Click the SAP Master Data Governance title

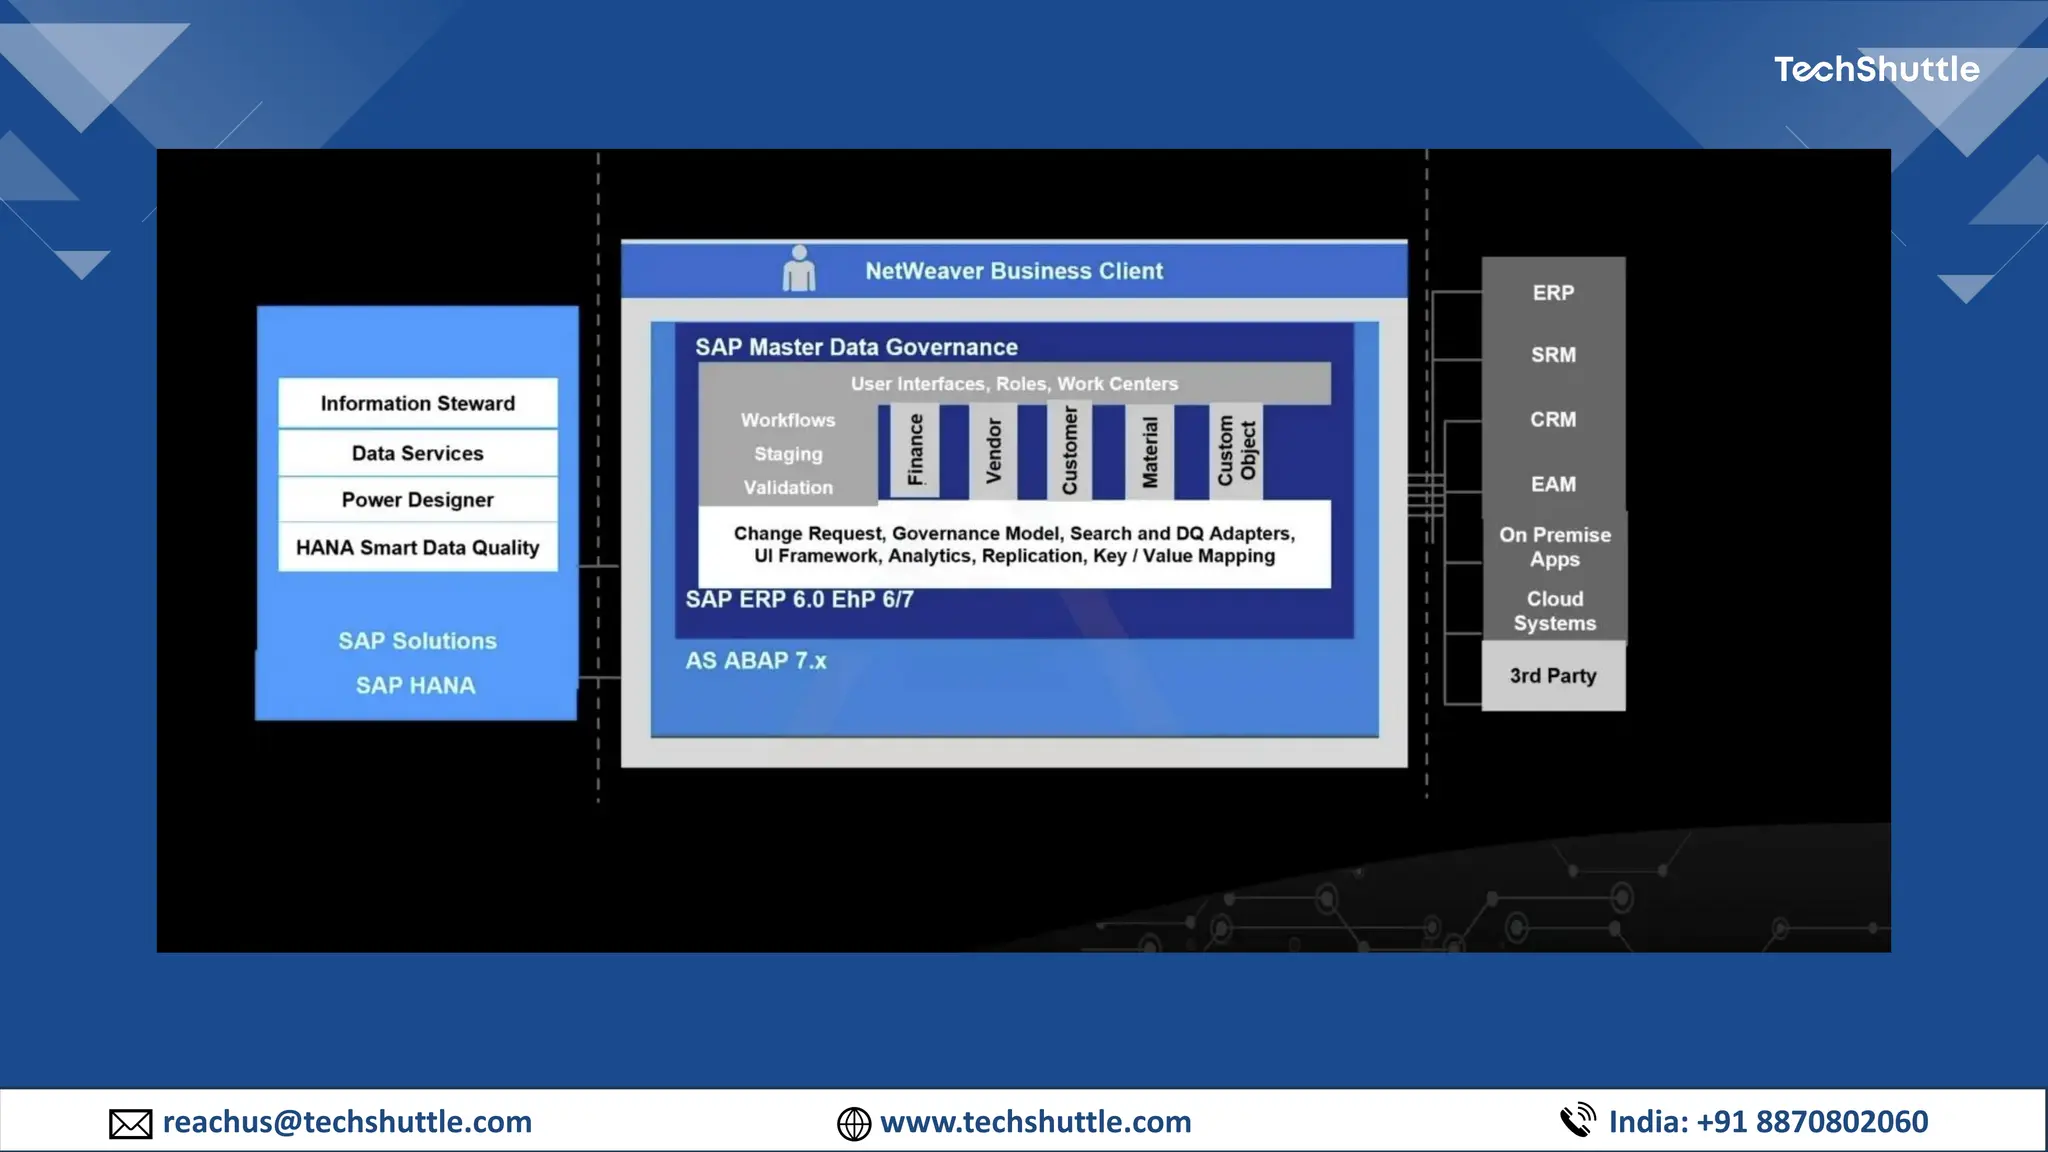(x=856, y=347)
